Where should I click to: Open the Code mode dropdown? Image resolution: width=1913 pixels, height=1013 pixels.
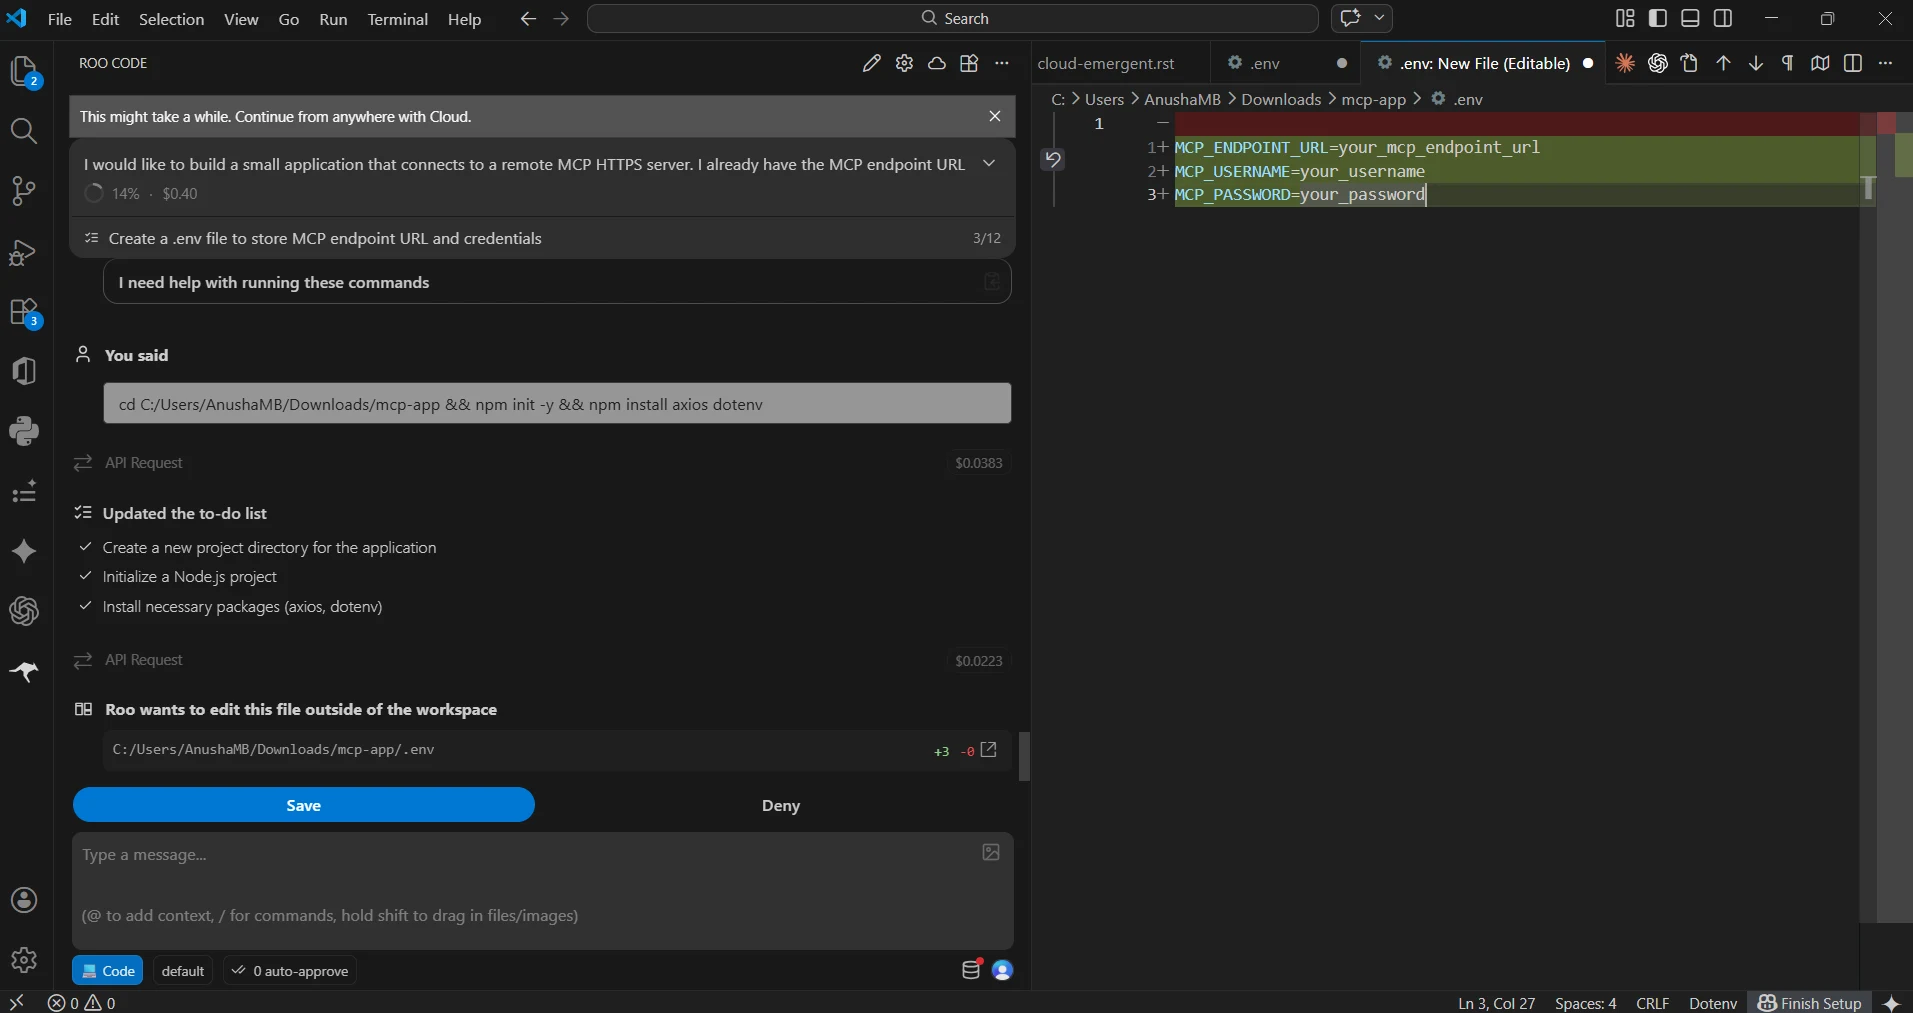click(x=108, y=971)
